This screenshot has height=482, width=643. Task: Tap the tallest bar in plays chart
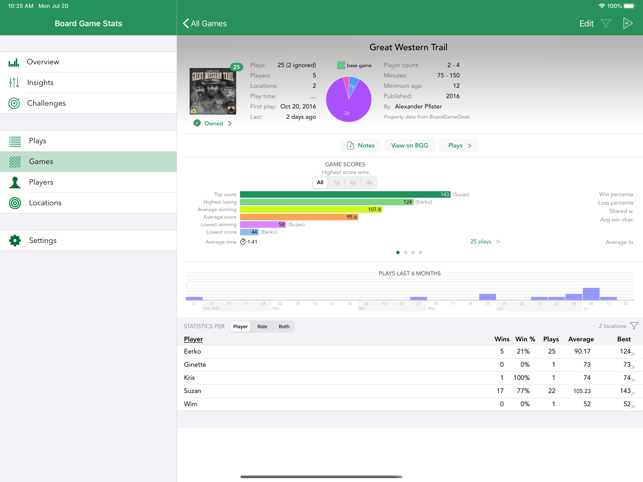click(x=591, y=294)
